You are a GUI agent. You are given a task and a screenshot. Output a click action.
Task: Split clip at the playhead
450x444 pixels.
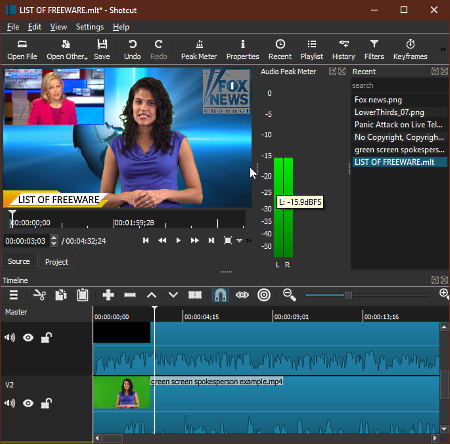pyautogui.click(x=195, y=295)
